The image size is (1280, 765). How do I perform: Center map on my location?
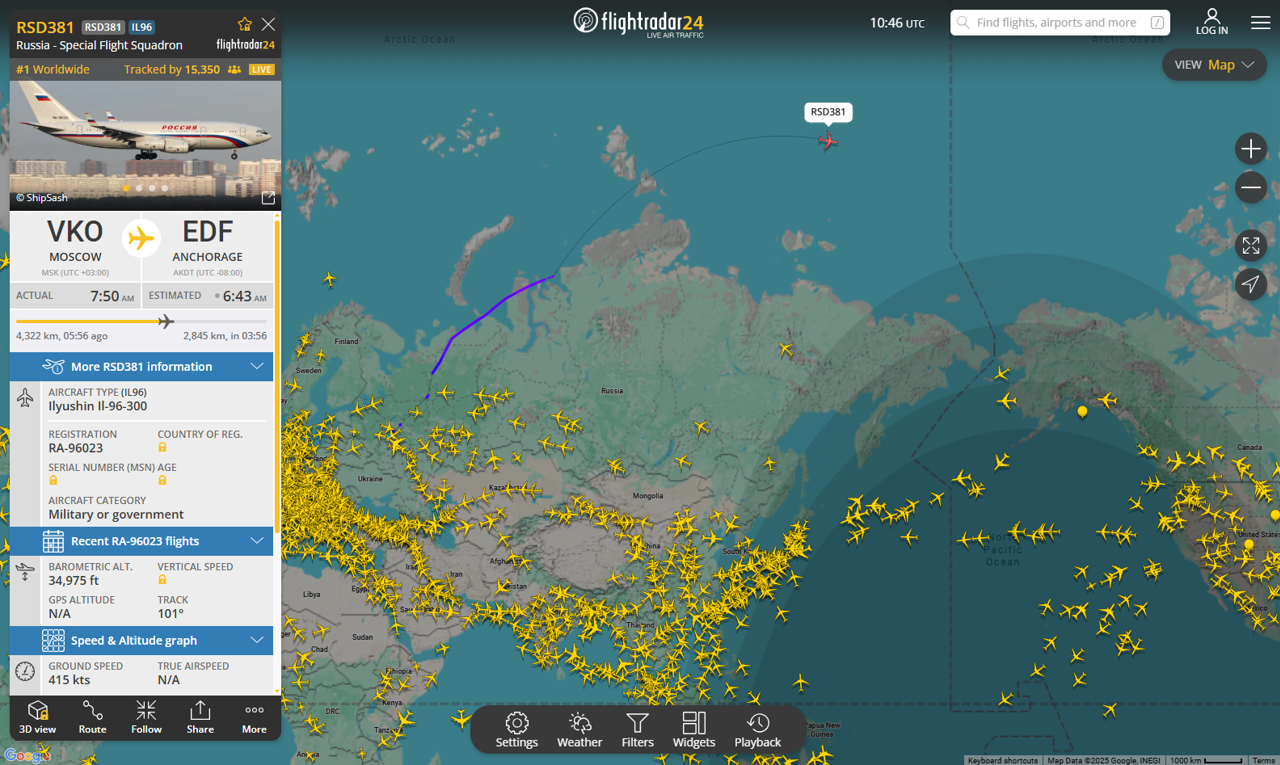click(x=1251, y=284)
